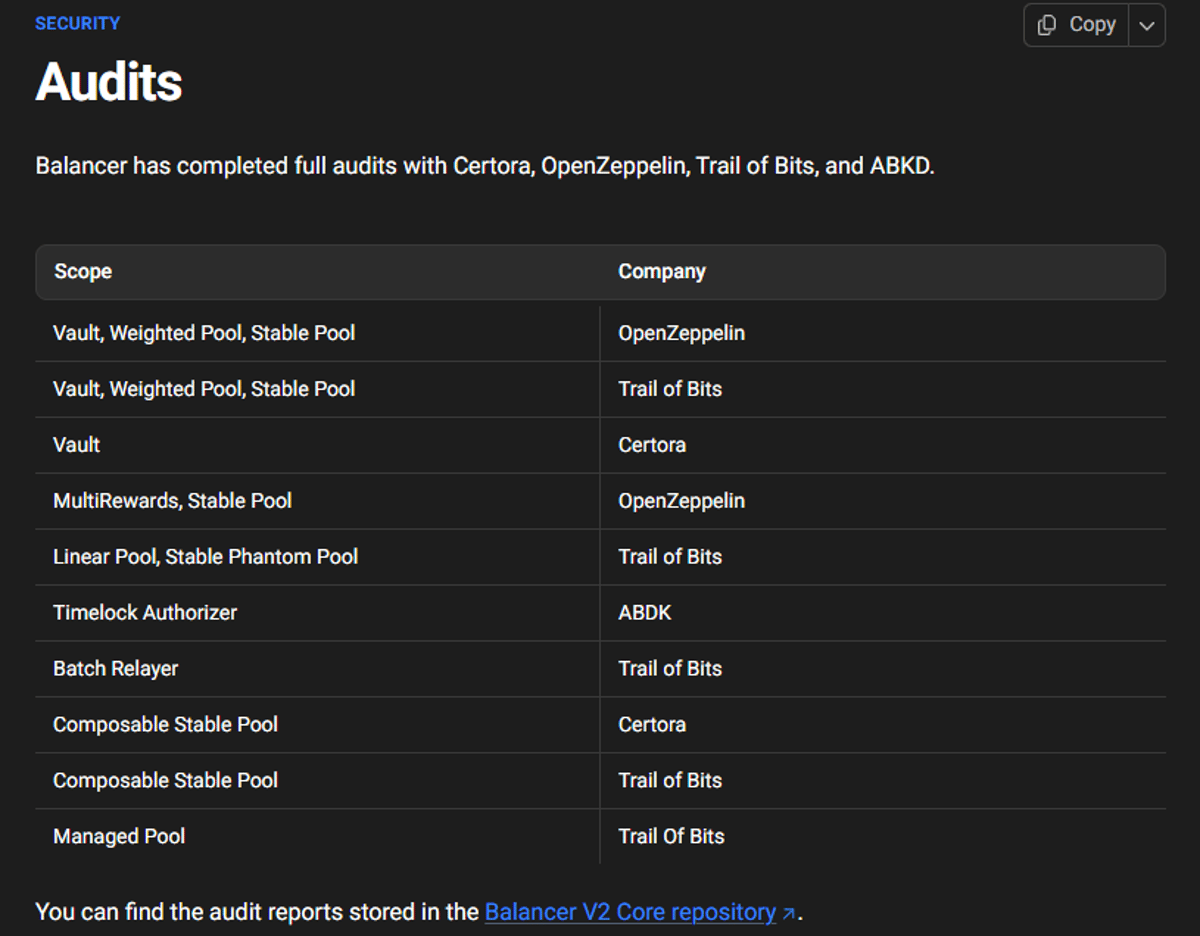Expand the dropdown chevron beside Copy
Screen dimensions: 1200x936
(x=1147, y=26)
